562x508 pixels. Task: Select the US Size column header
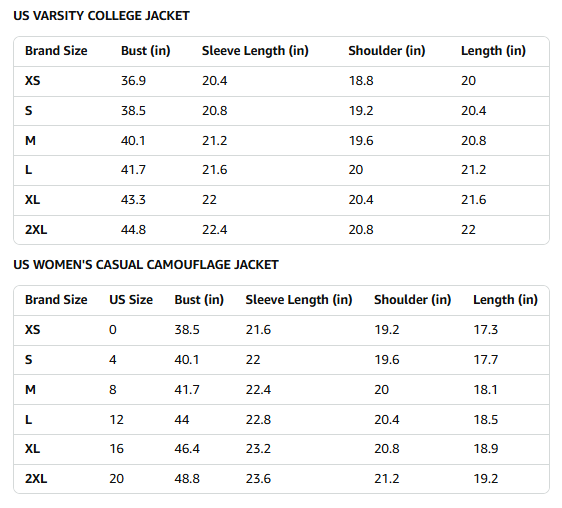coord(131,299)
